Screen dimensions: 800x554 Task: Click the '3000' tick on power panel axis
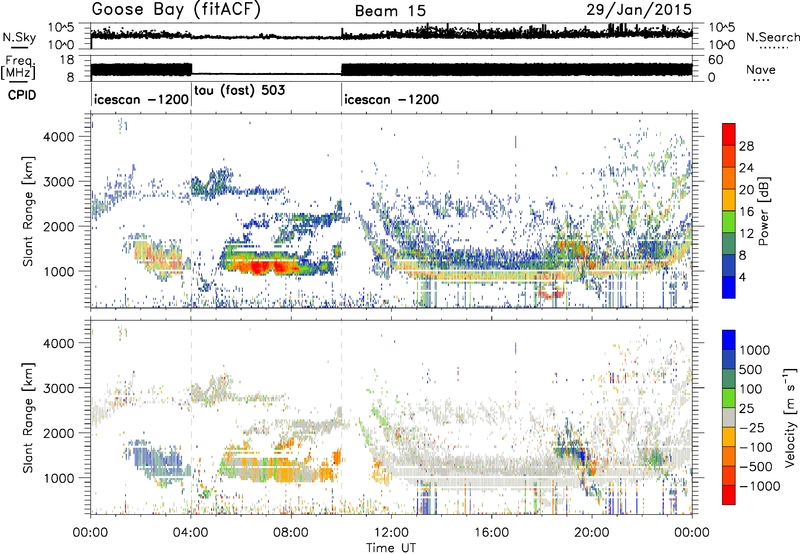[59, 182]
